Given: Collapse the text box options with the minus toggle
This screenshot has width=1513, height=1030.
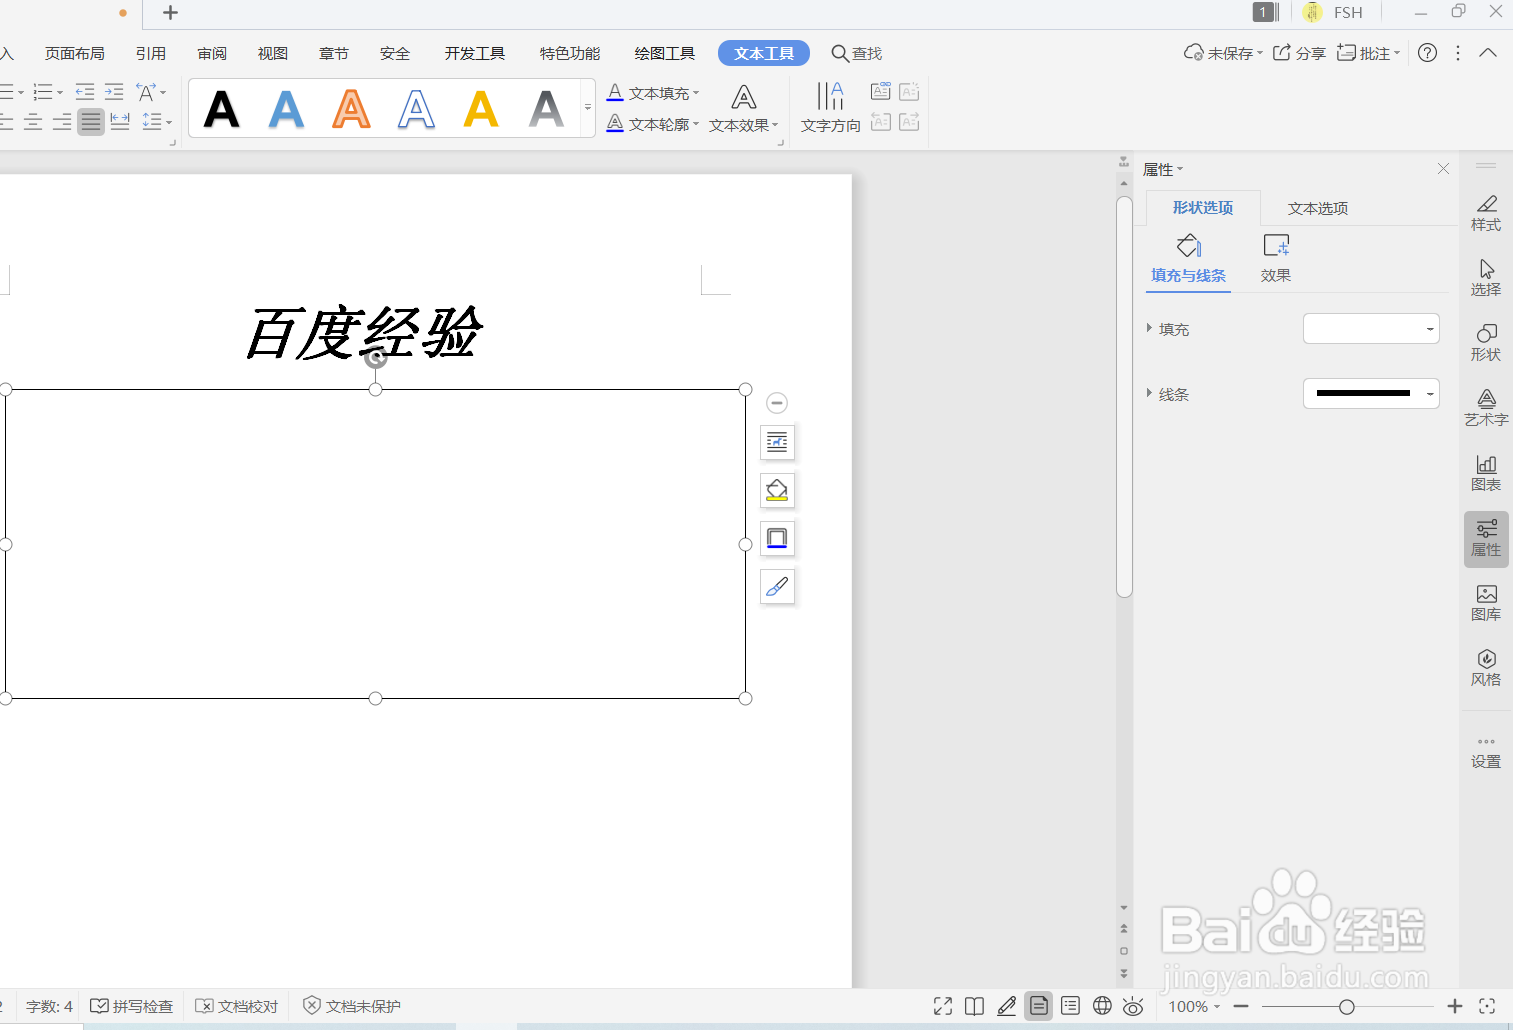Looking at the screenshot, I should tap(777, 402).
